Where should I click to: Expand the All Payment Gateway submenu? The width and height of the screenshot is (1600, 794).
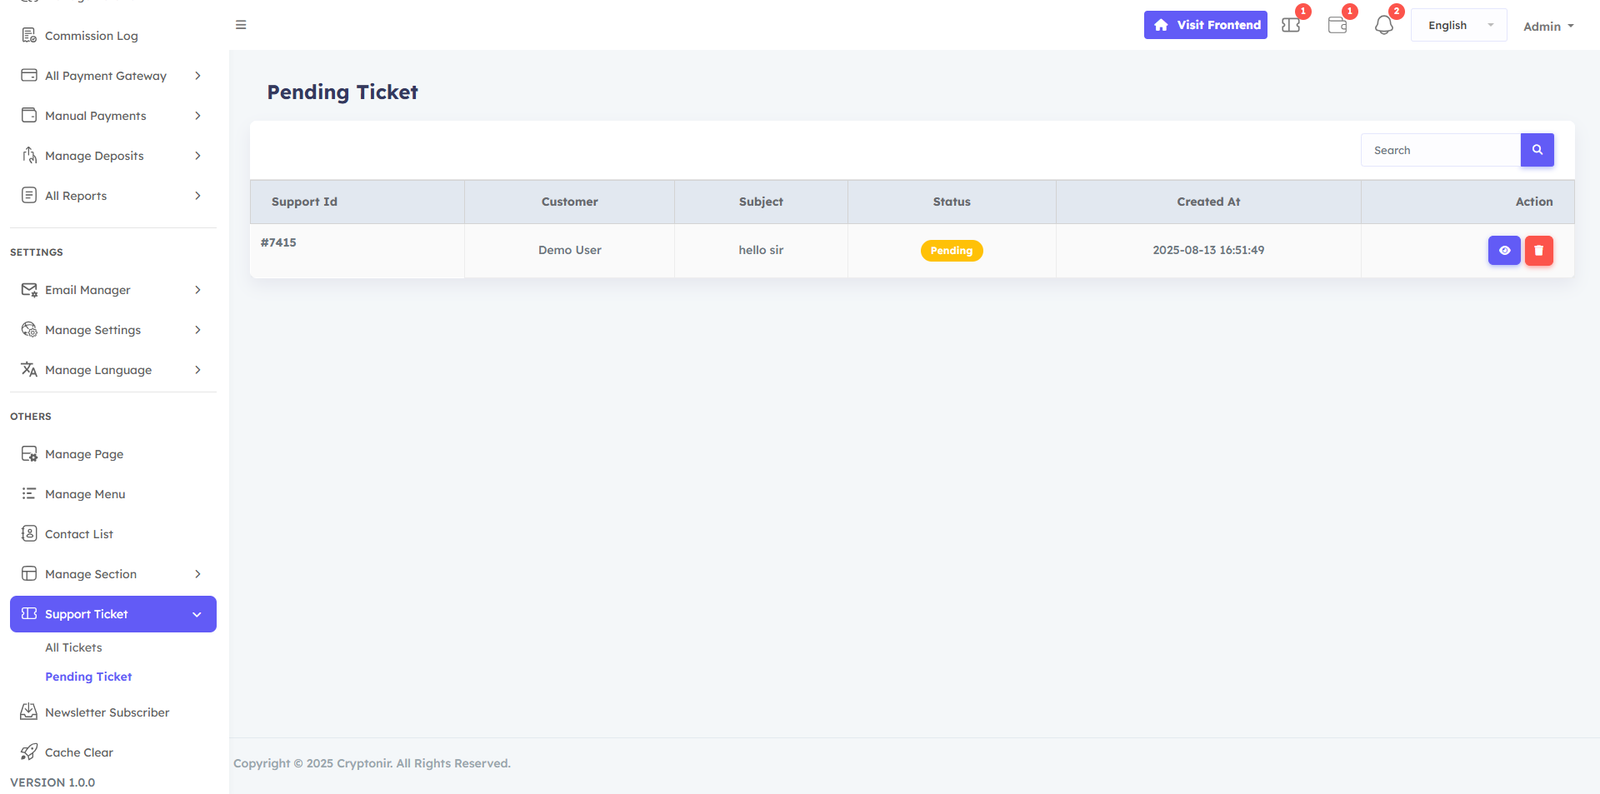click(x=197, y=76)
